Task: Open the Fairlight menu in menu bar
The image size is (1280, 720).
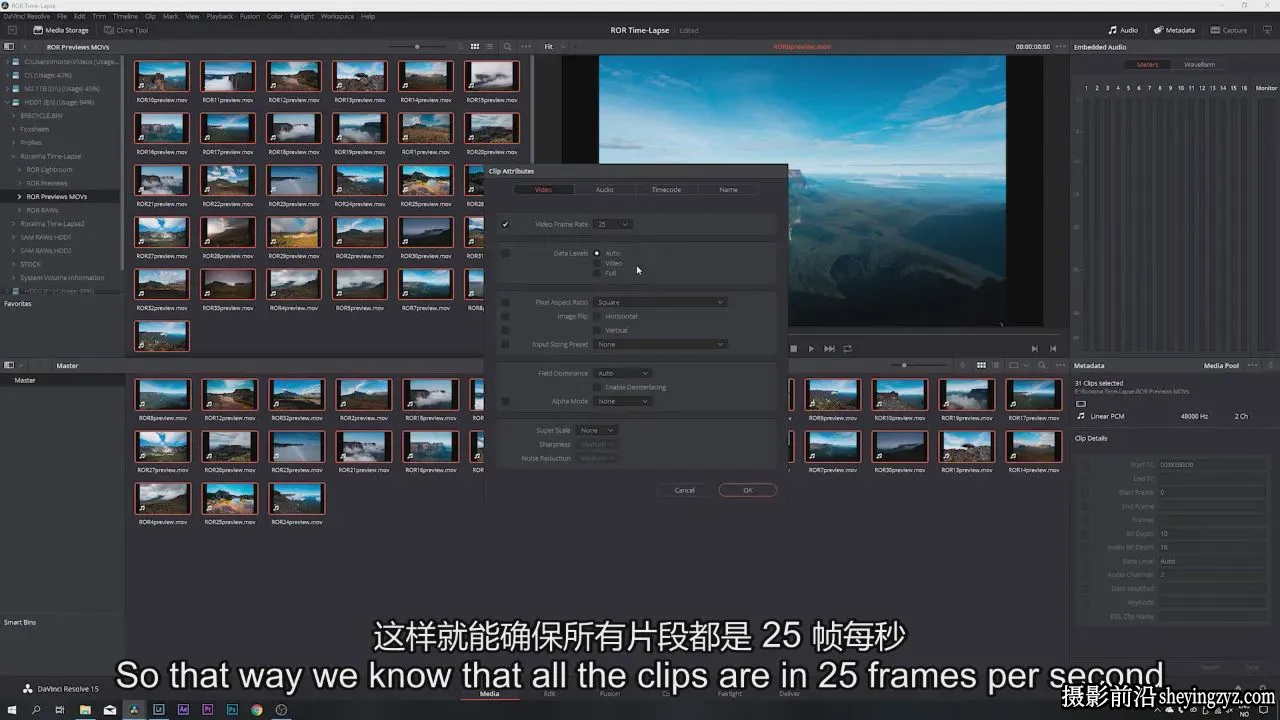Action: click(x=302, y=16)
